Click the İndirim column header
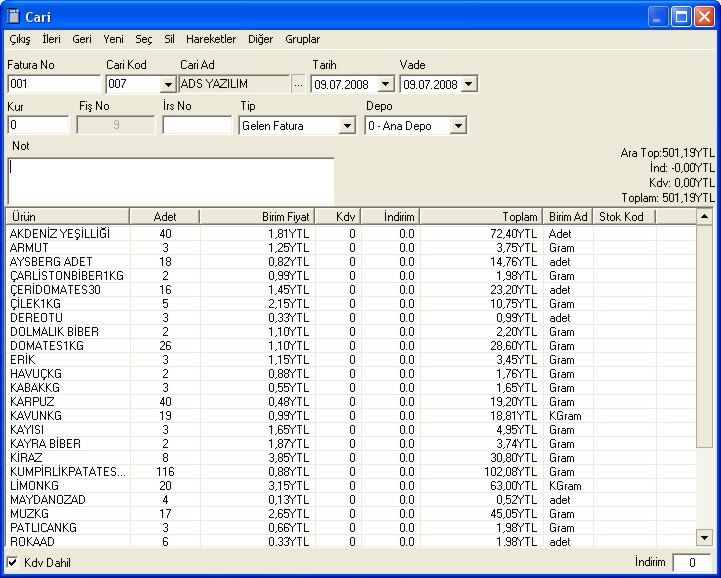 point(390,217)
